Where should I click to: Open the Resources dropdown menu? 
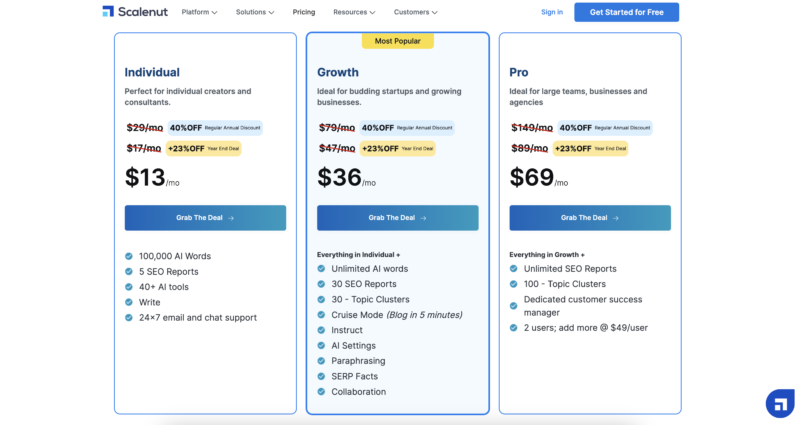354,12
